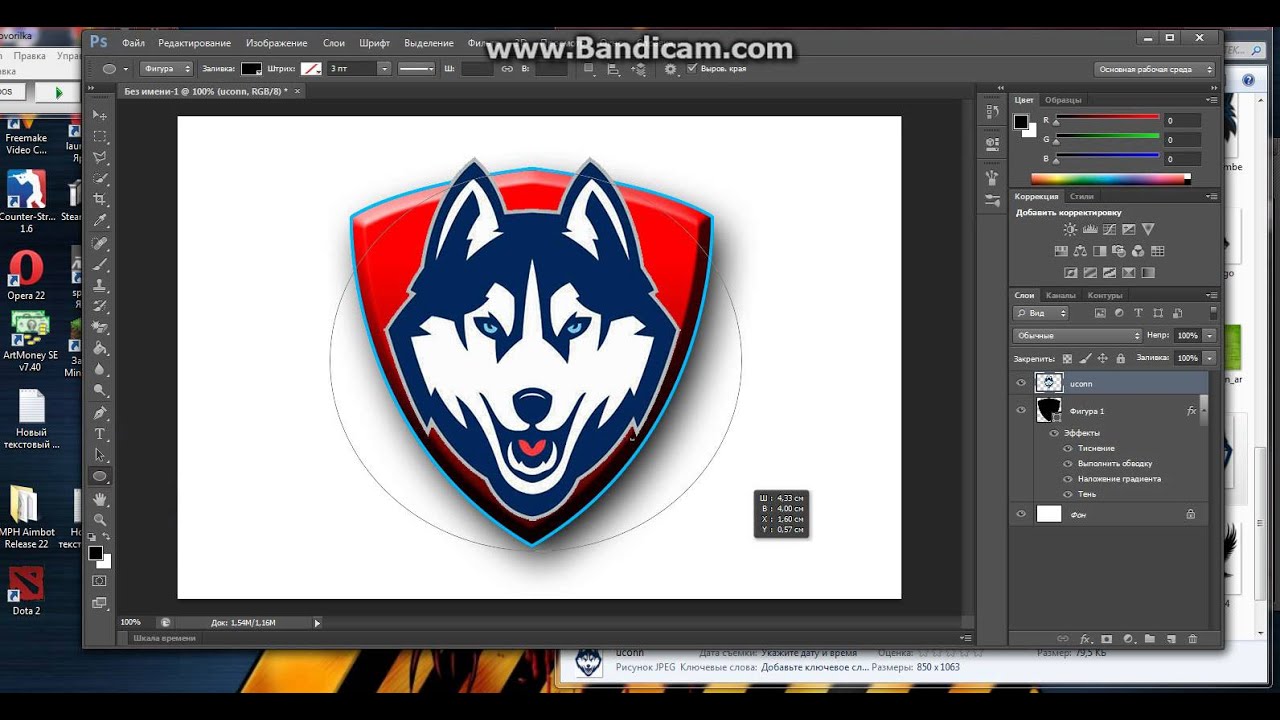Add a Curves adjustment

click(1108, 230)
